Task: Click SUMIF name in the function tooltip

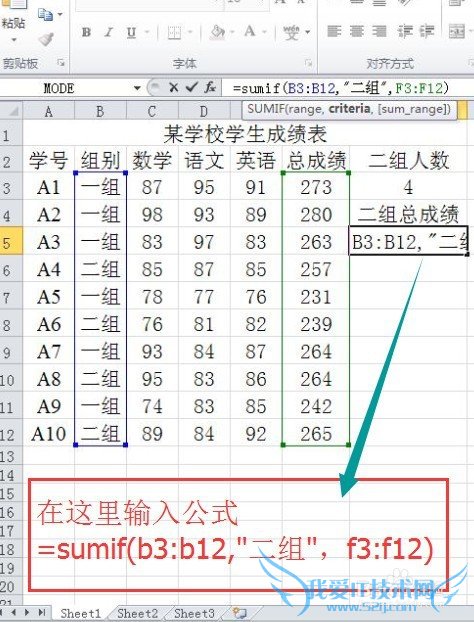Action: [x=265, y=109]
